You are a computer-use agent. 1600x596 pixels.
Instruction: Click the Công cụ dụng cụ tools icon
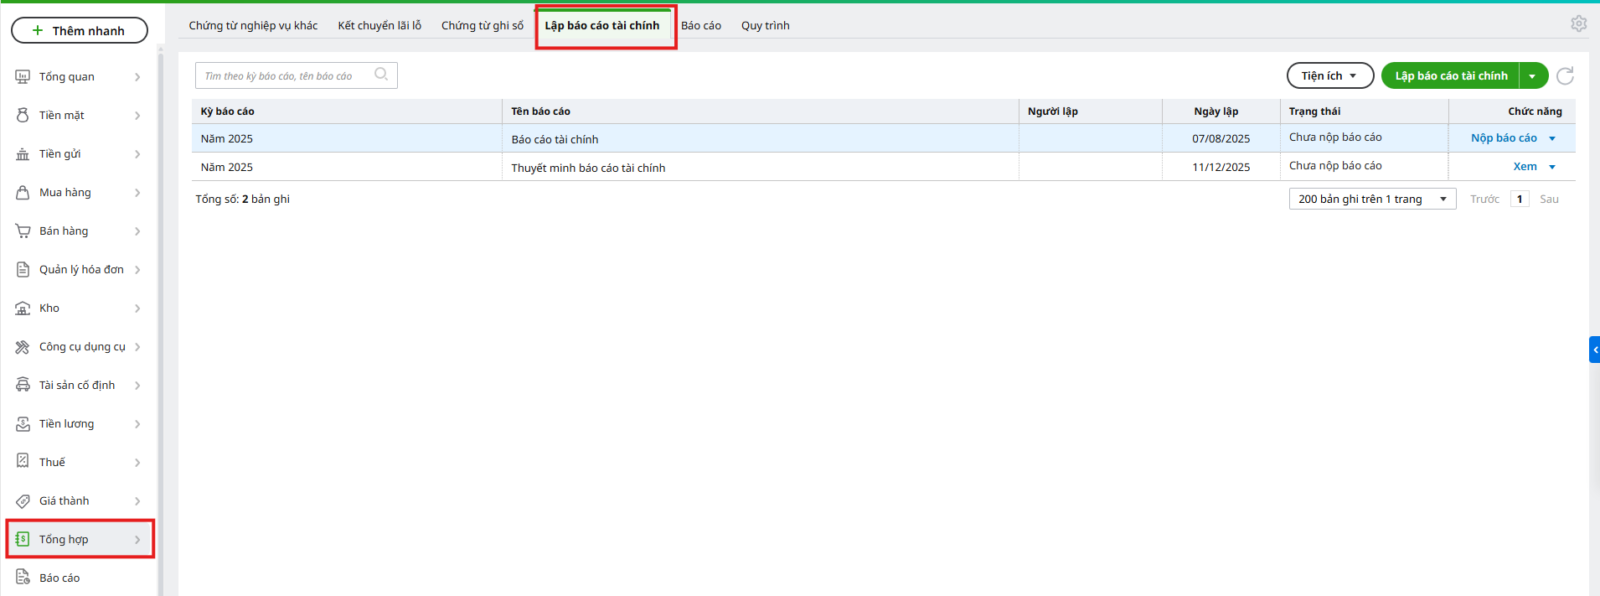[x=23, y=347]
